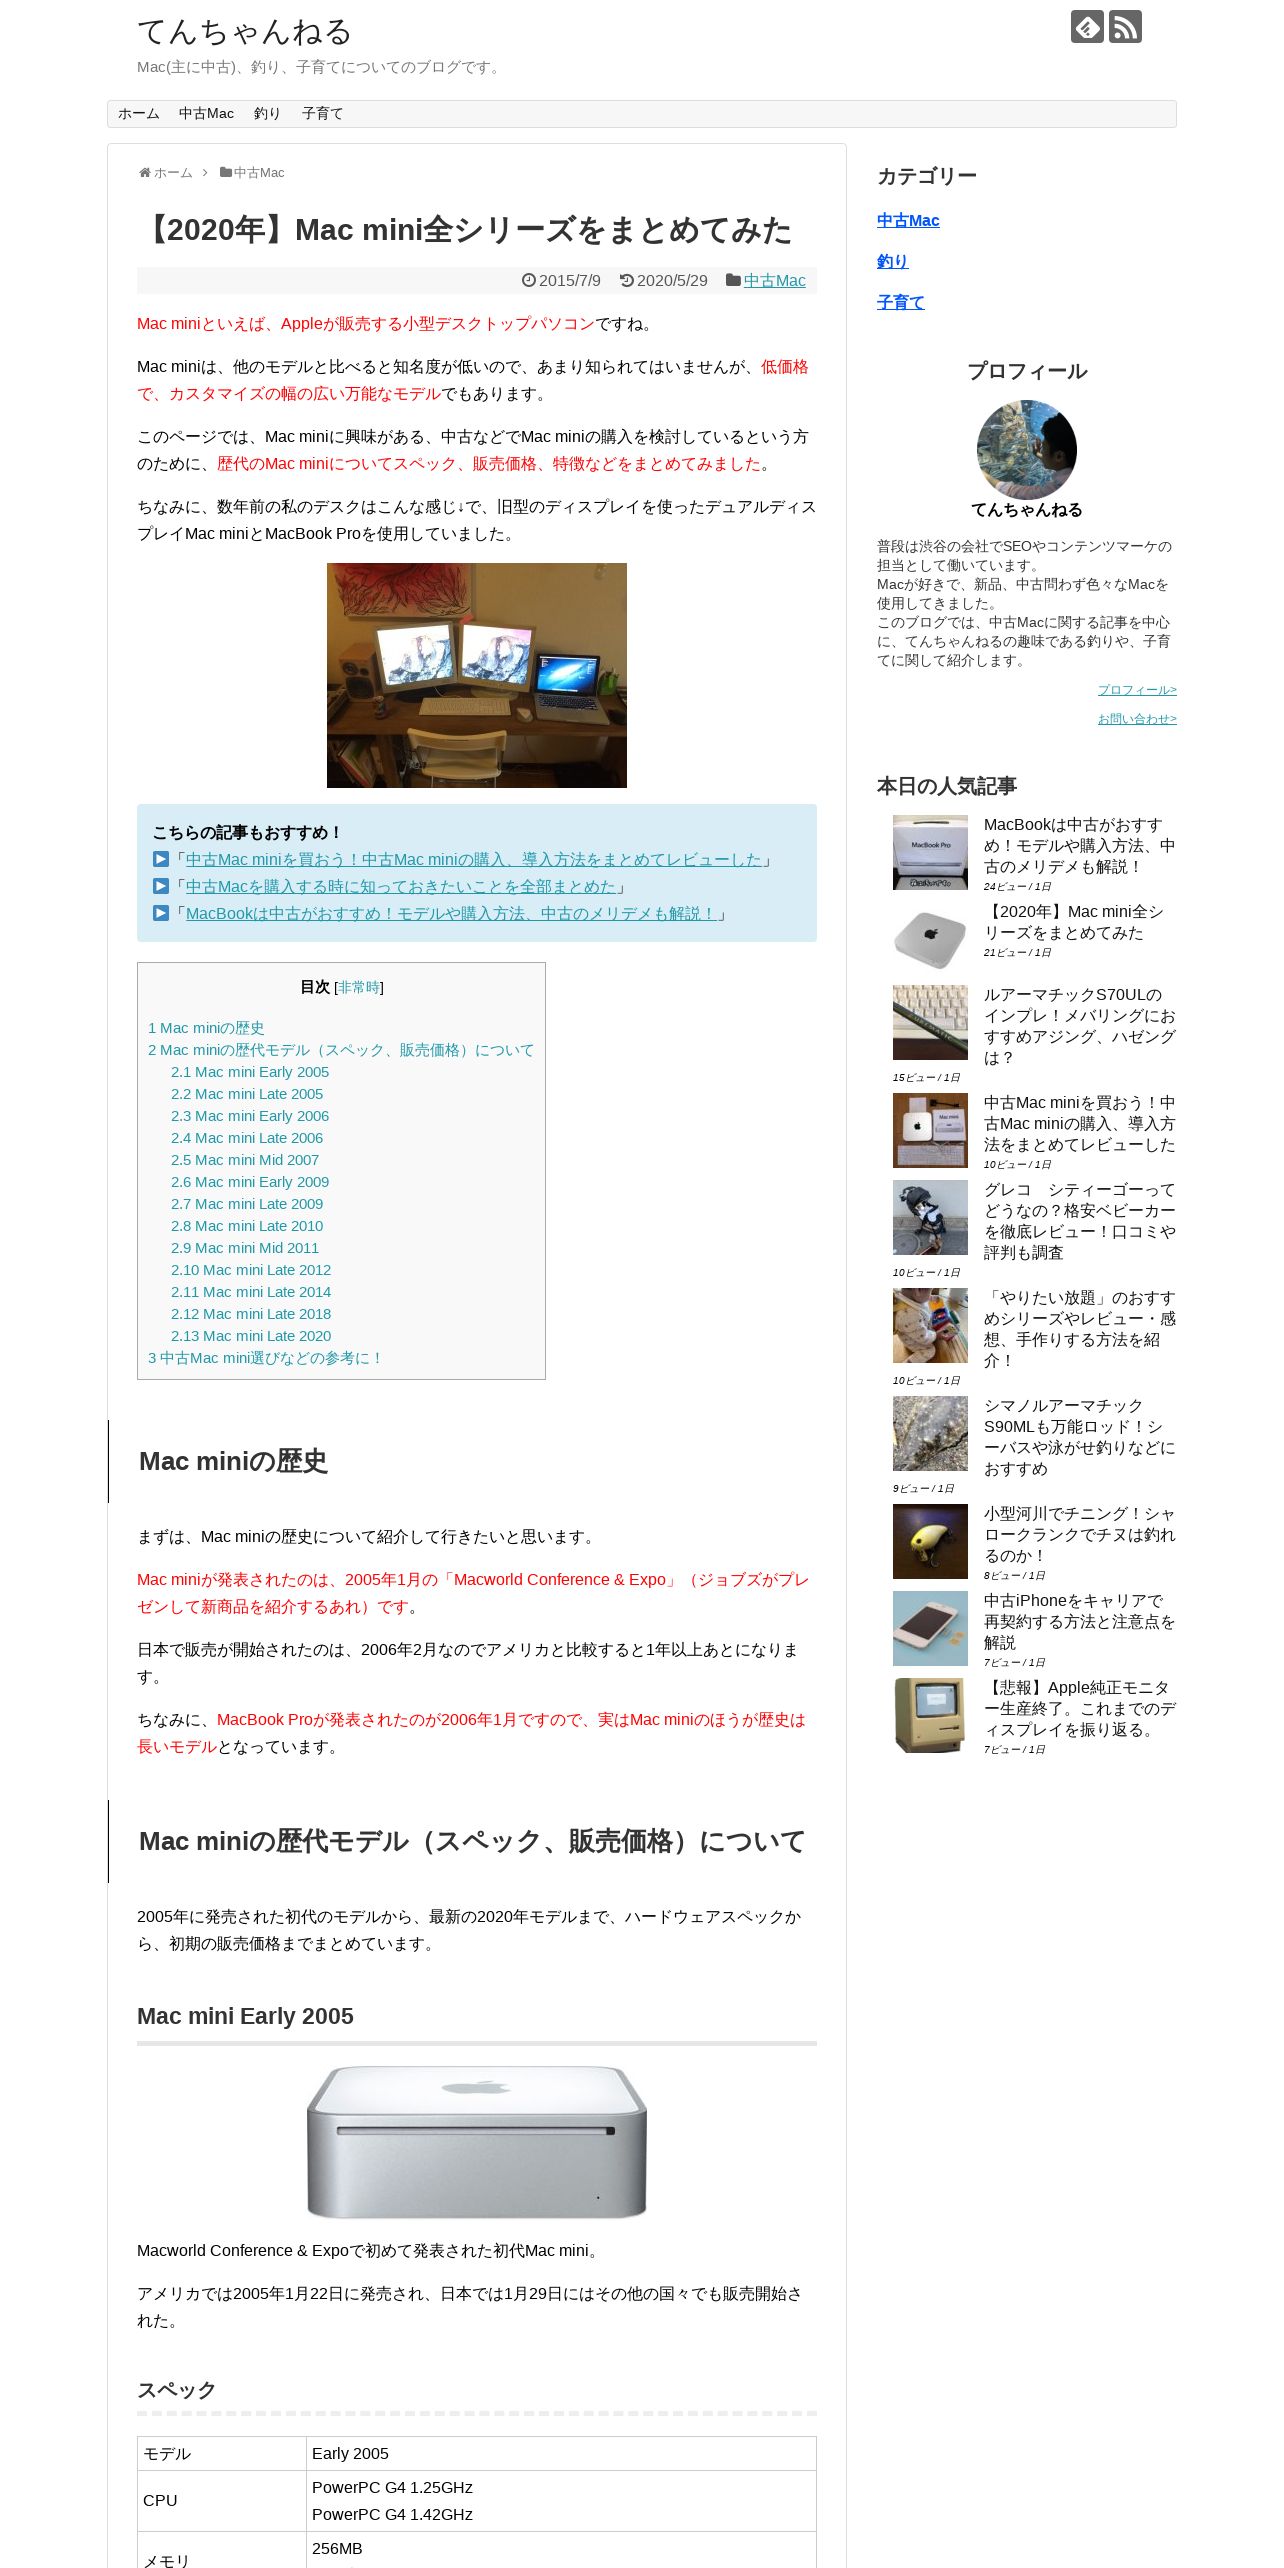Click the breadcrumb home icon link
Screen dimensions: 1284x2568
click(166, 173)
